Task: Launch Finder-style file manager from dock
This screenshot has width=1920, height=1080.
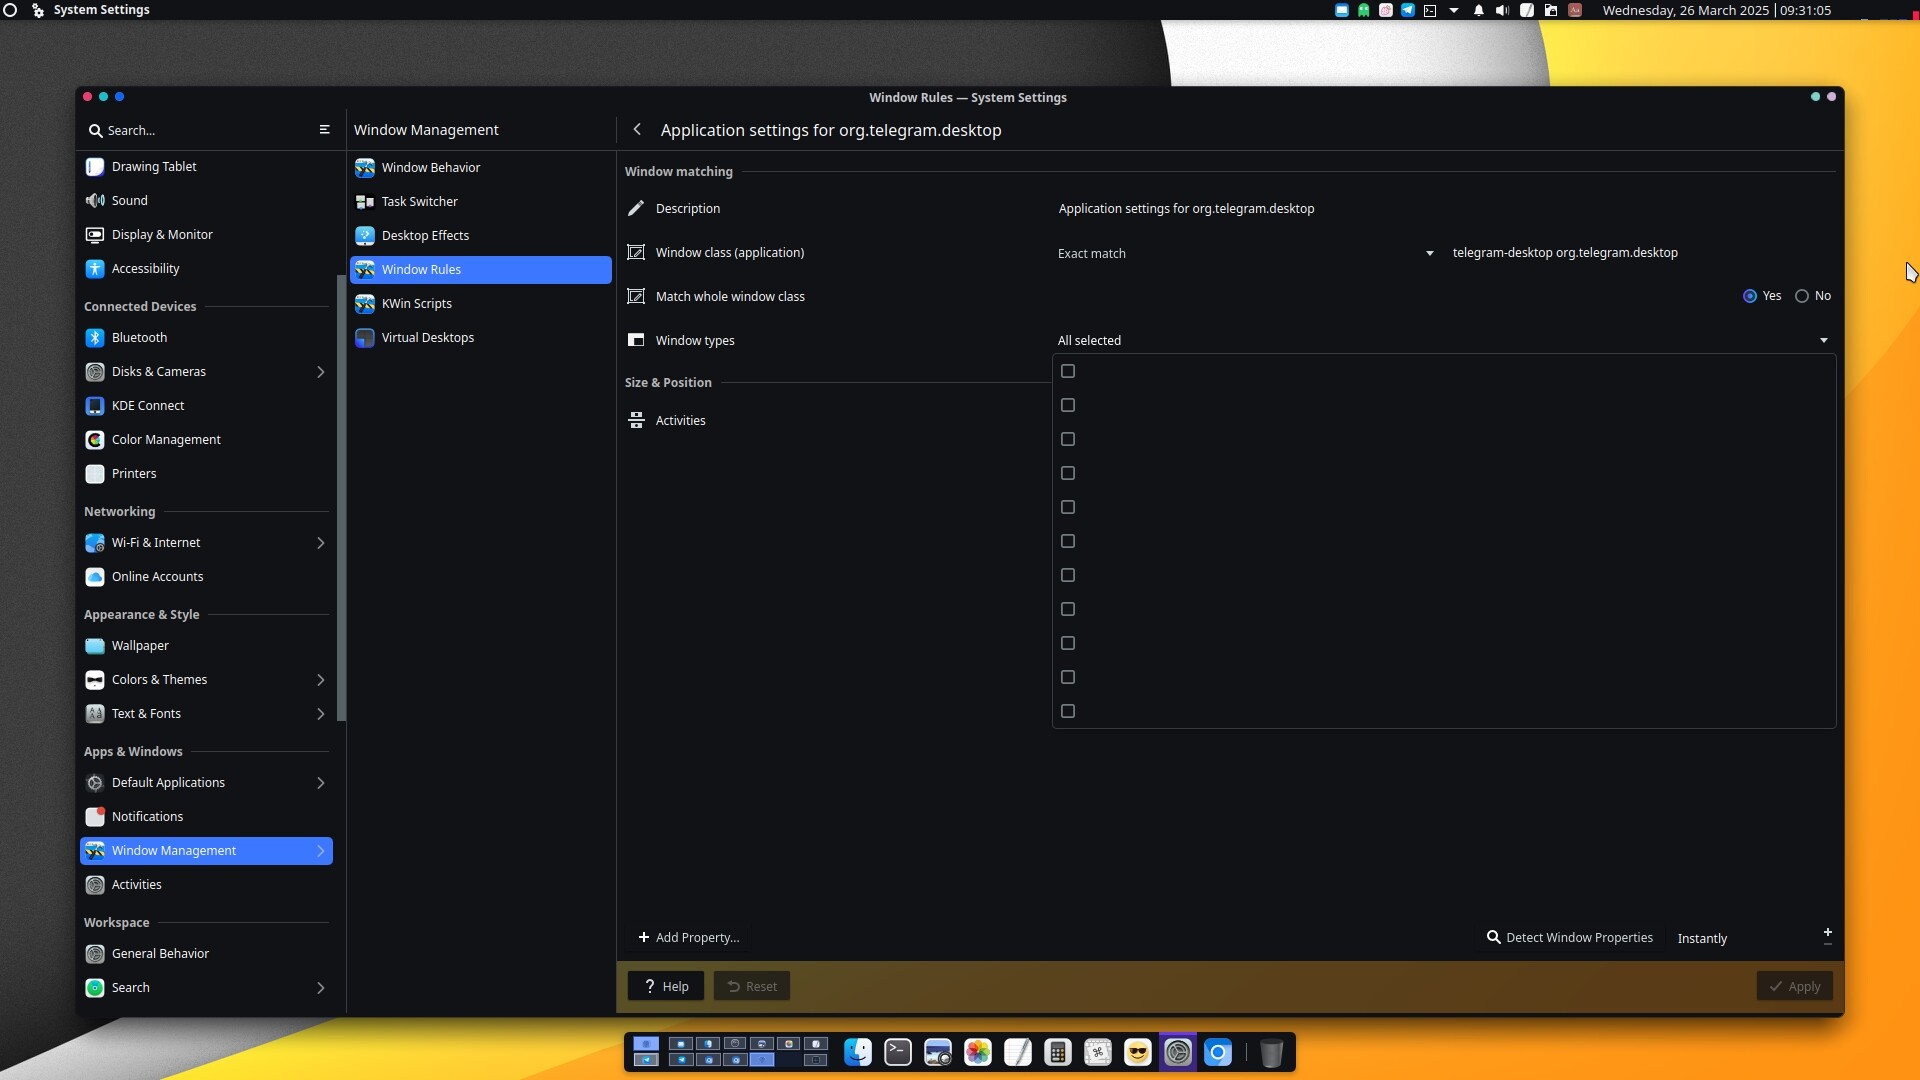Action: [x=858, y=1052]
